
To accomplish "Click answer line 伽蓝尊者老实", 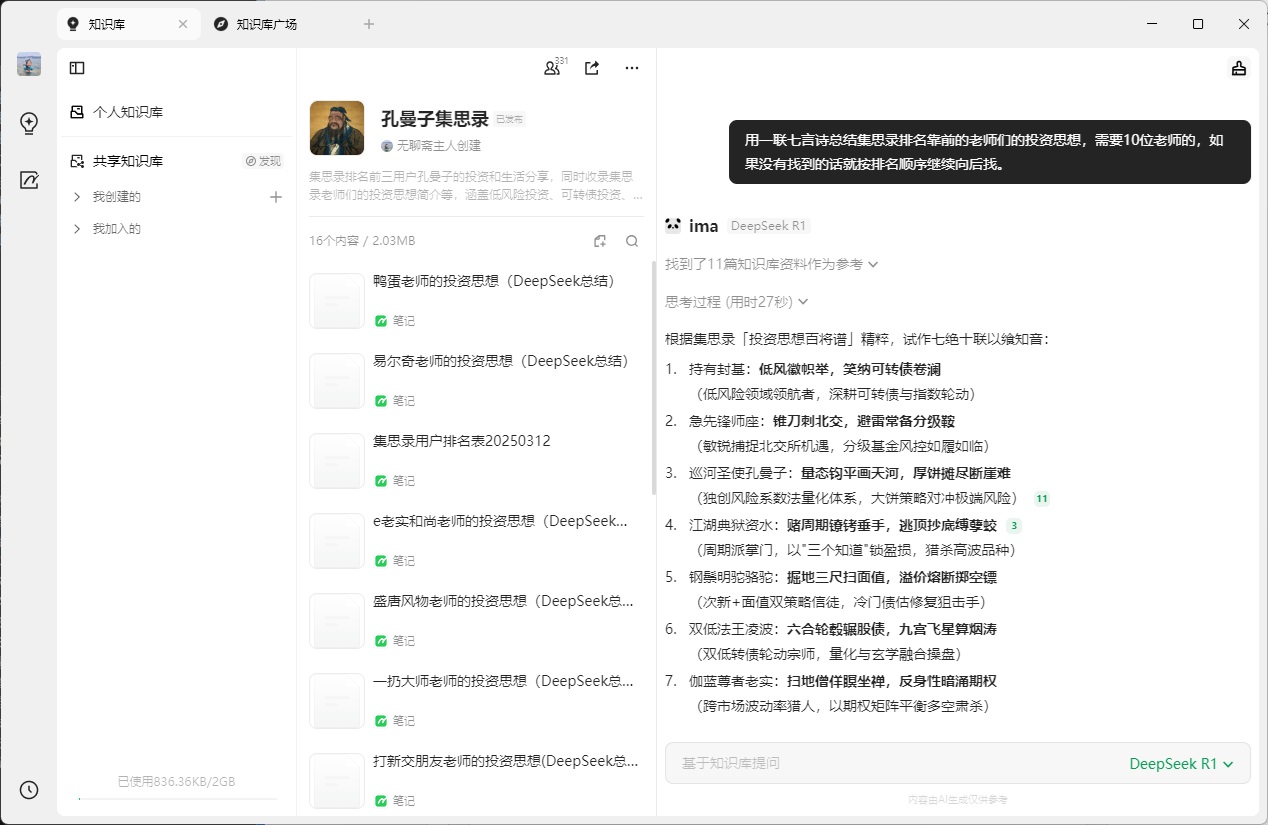I will [843, 681].
